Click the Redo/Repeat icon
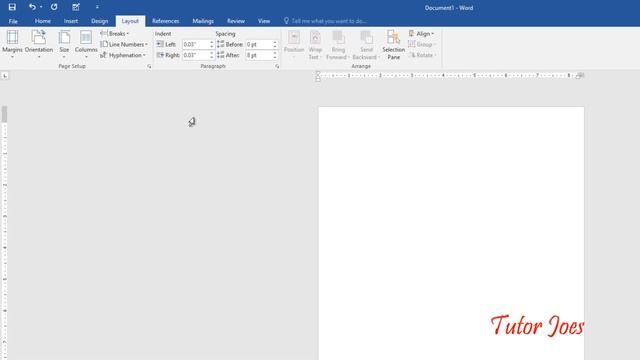Screen dimensions: 640x360 [54, 7]
